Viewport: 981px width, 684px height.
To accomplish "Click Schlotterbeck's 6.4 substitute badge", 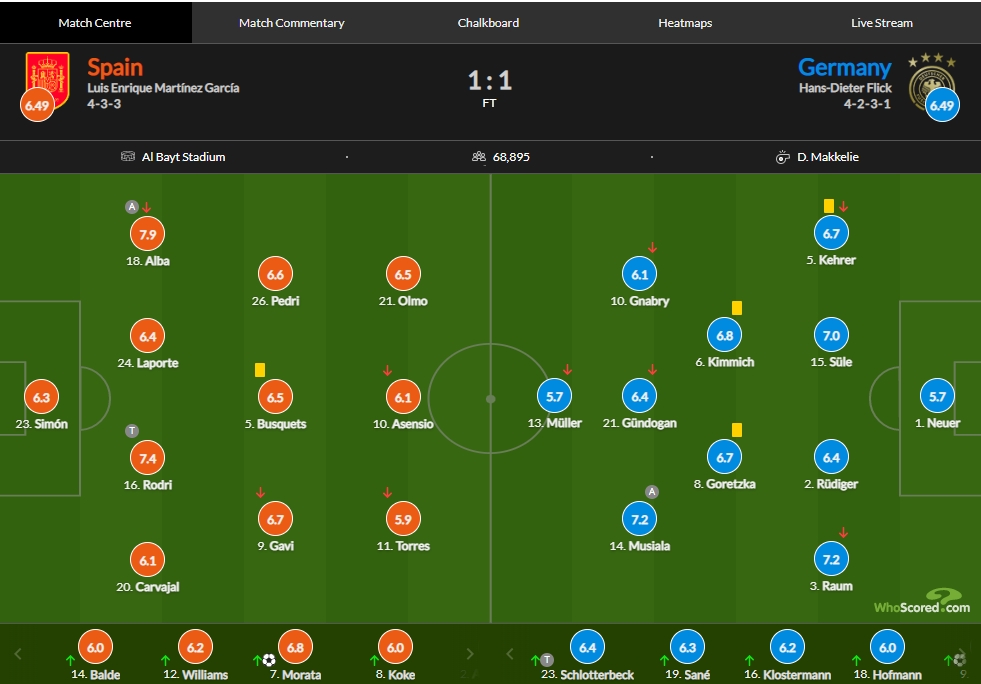I will (x=587, y=647).
